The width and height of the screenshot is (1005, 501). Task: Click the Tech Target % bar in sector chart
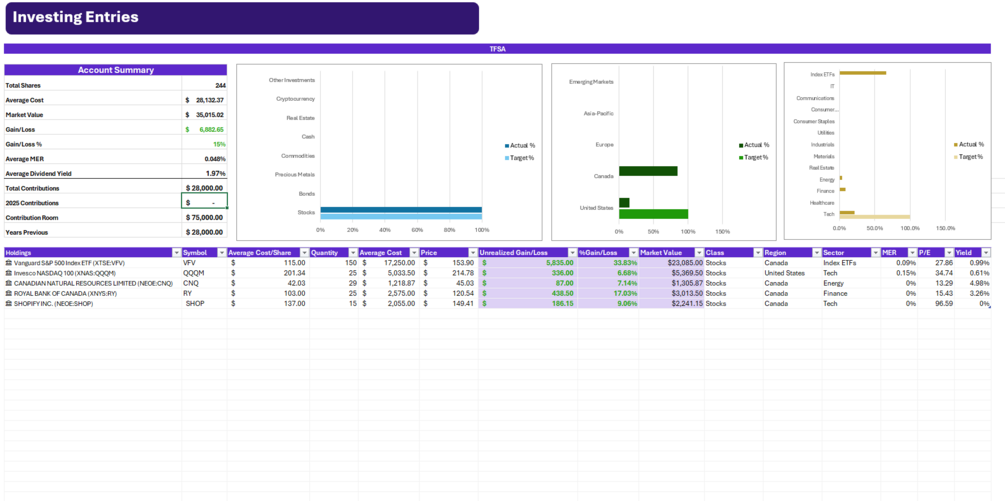point(874,217)
